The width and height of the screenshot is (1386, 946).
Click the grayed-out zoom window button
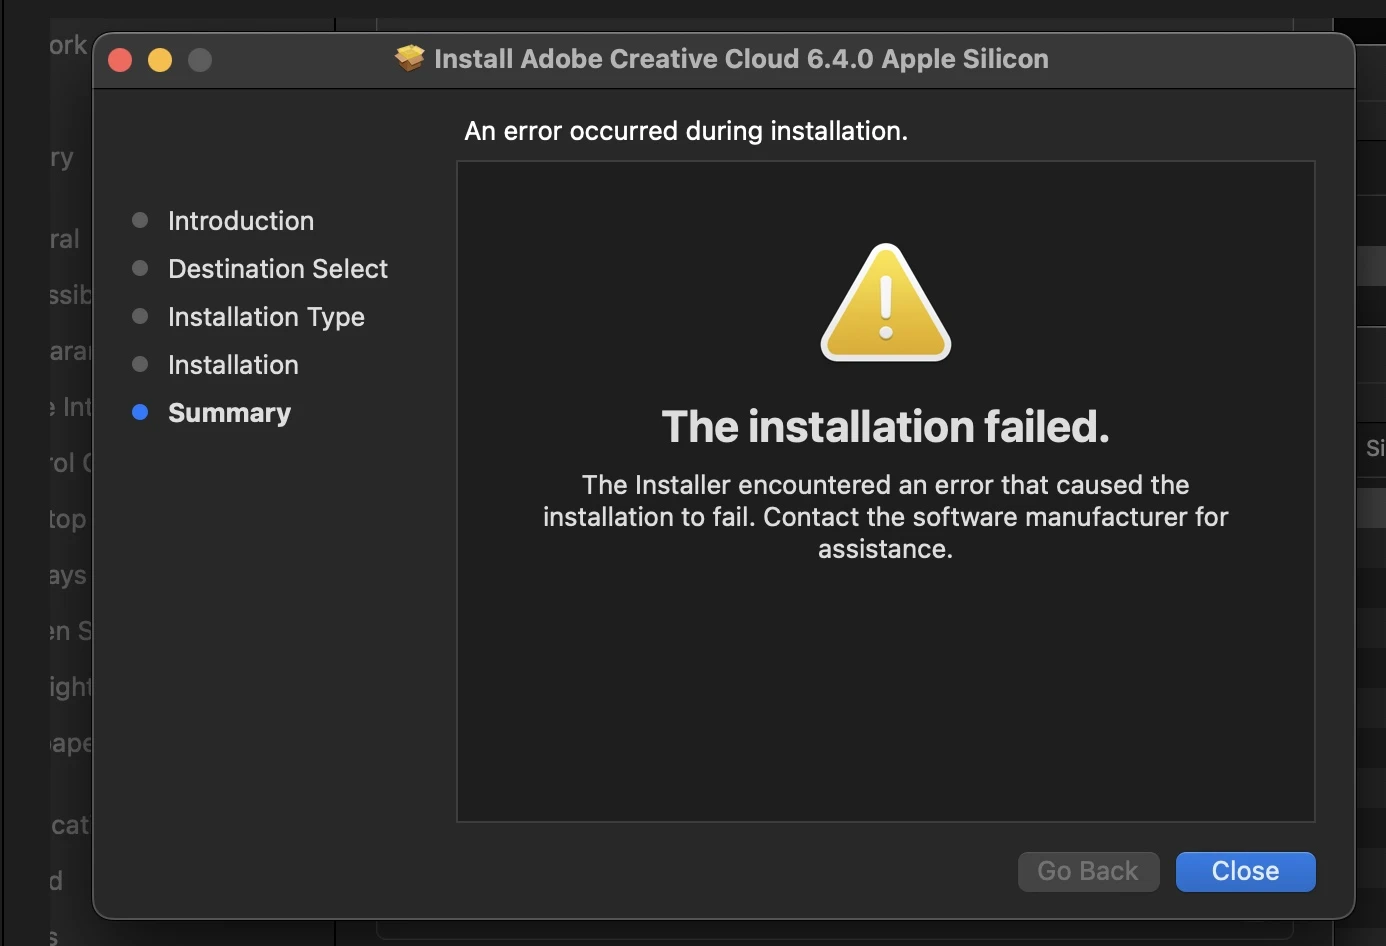click(200, 60)
